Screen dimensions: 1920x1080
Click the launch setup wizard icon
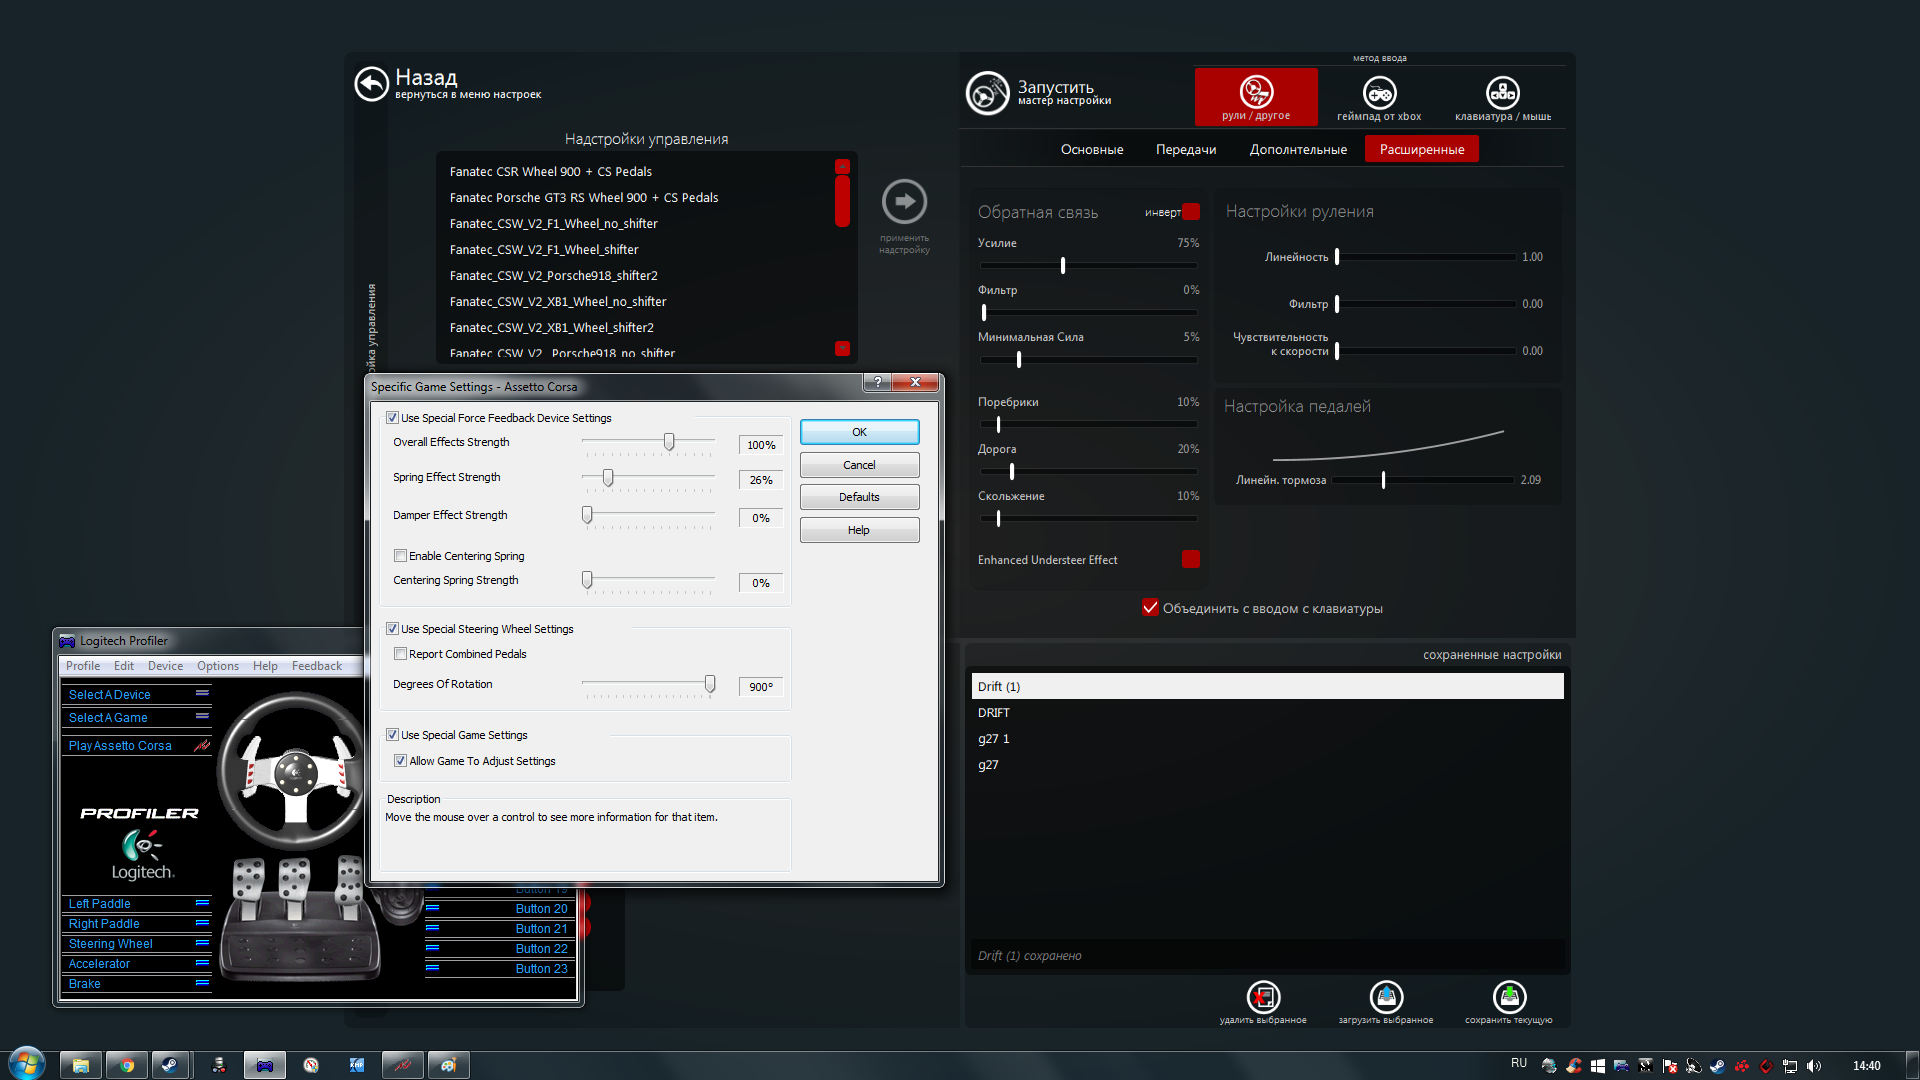[x=990, y=94]
